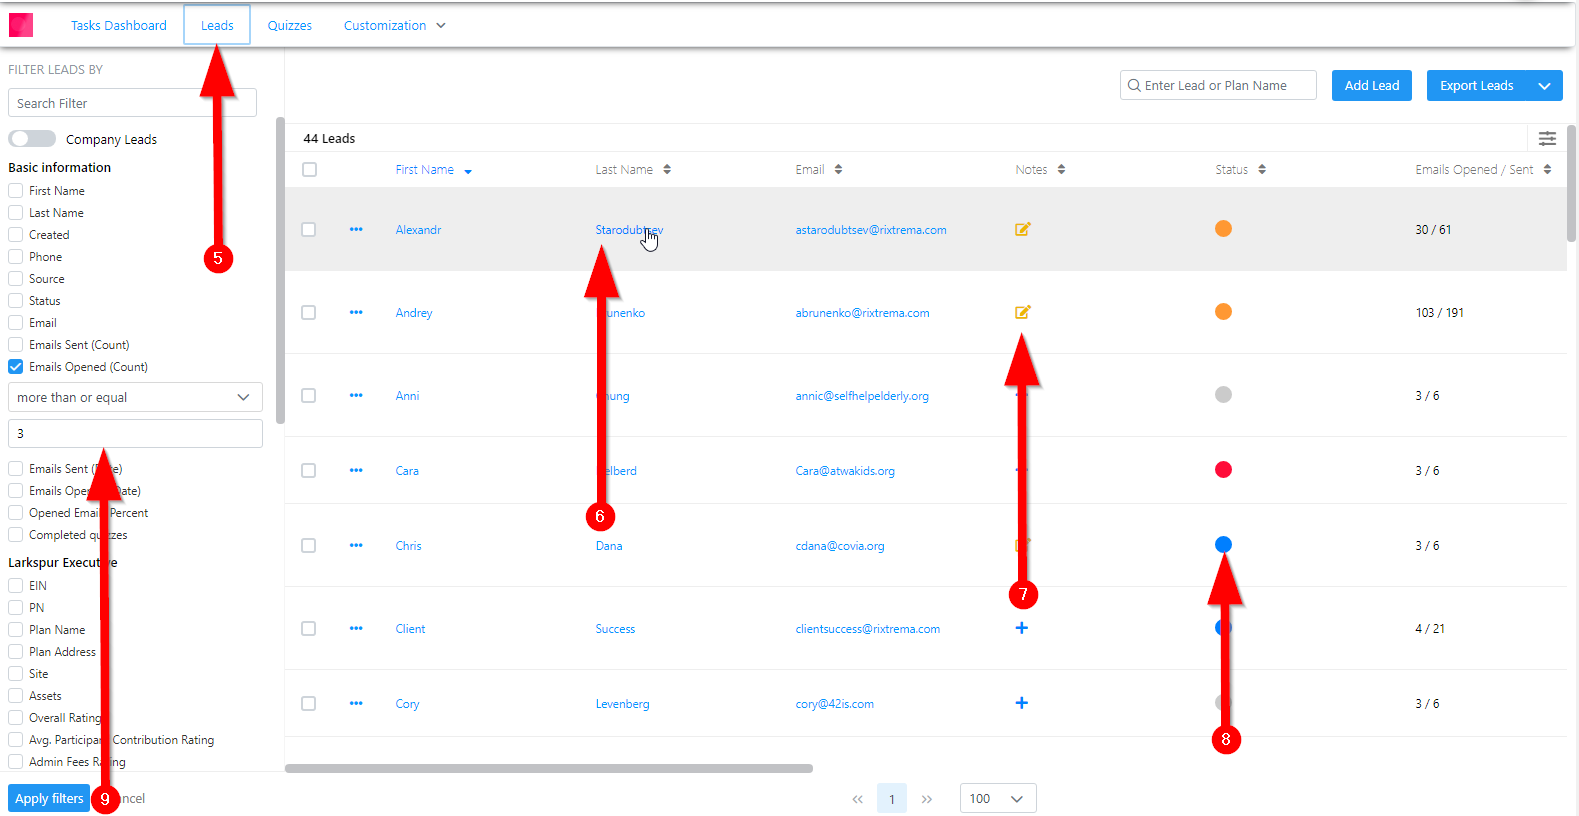Screen dimensions: 1579x816
Task: Open the Quizzes tab
Action: click(289, 26)
